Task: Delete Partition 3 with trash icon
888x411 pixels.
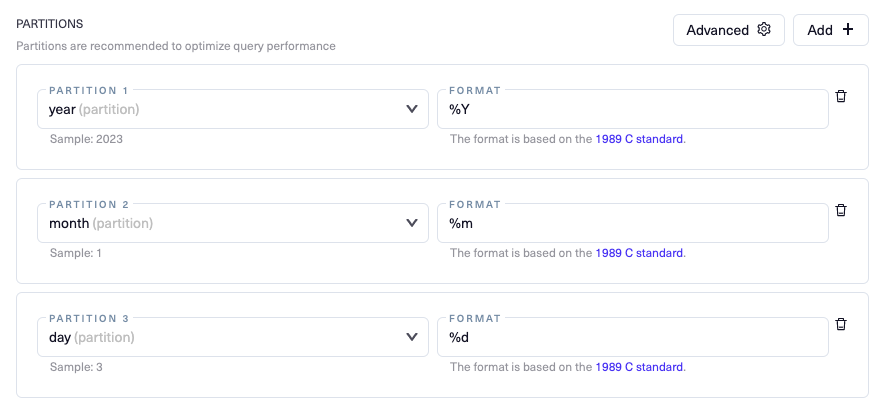Action: pyautogui.click(x=841, y=324)
